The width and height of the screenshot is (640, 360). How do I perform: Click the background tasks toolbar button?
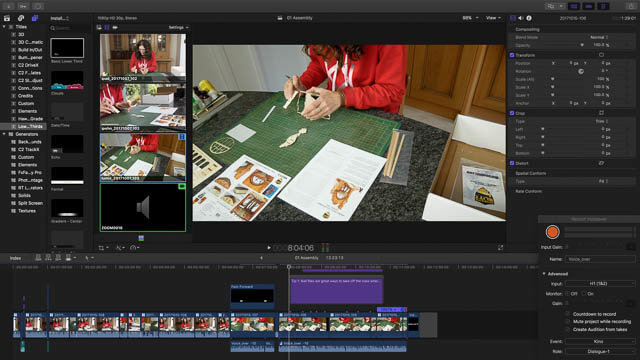pos(38,6)
